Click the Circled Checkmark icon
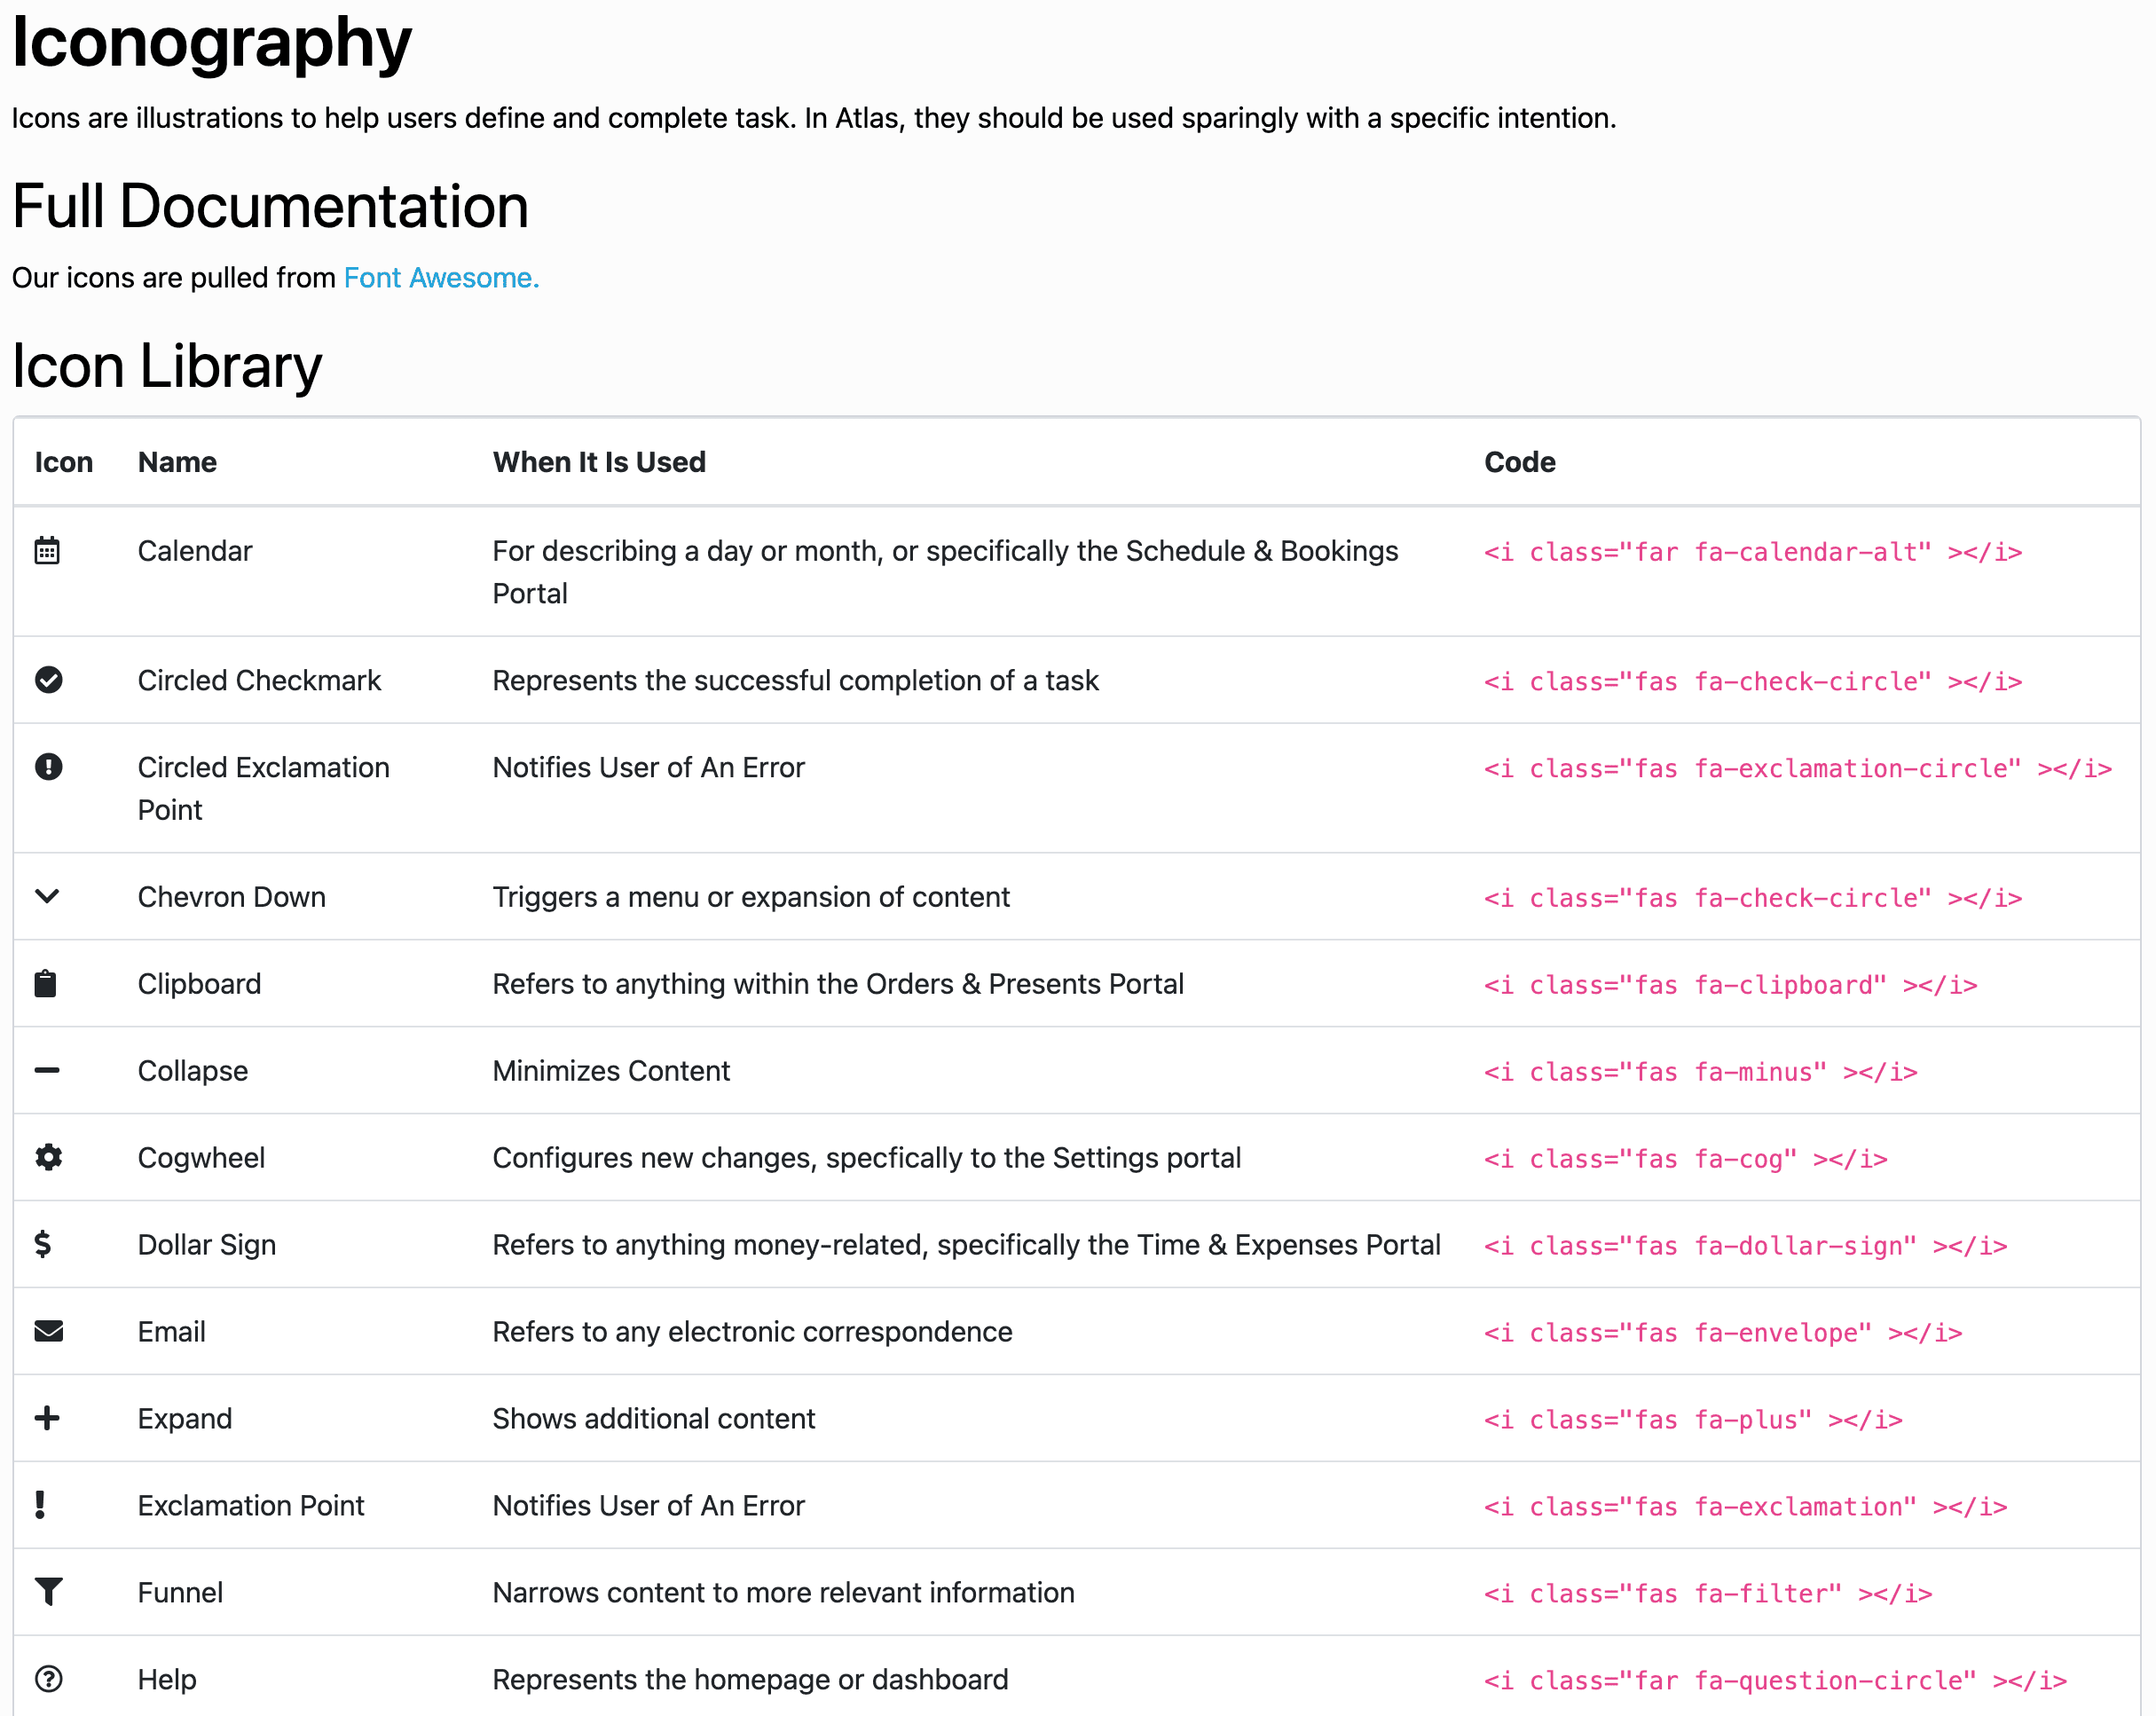 48,680
